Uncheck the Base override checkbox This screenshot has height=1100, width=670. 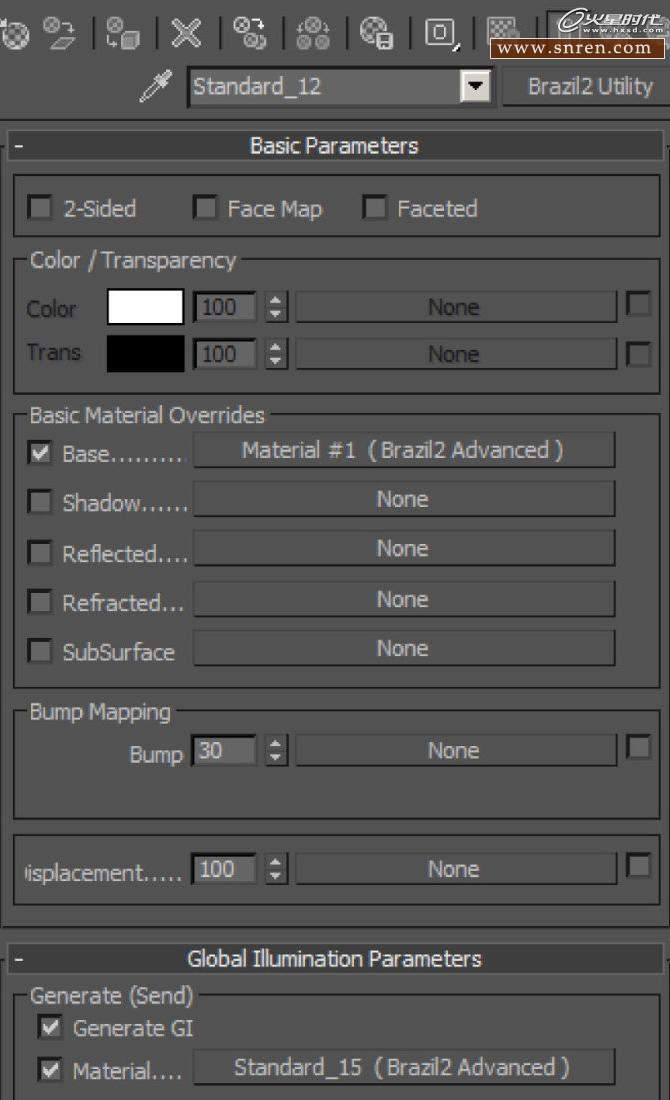coord(40,452)
